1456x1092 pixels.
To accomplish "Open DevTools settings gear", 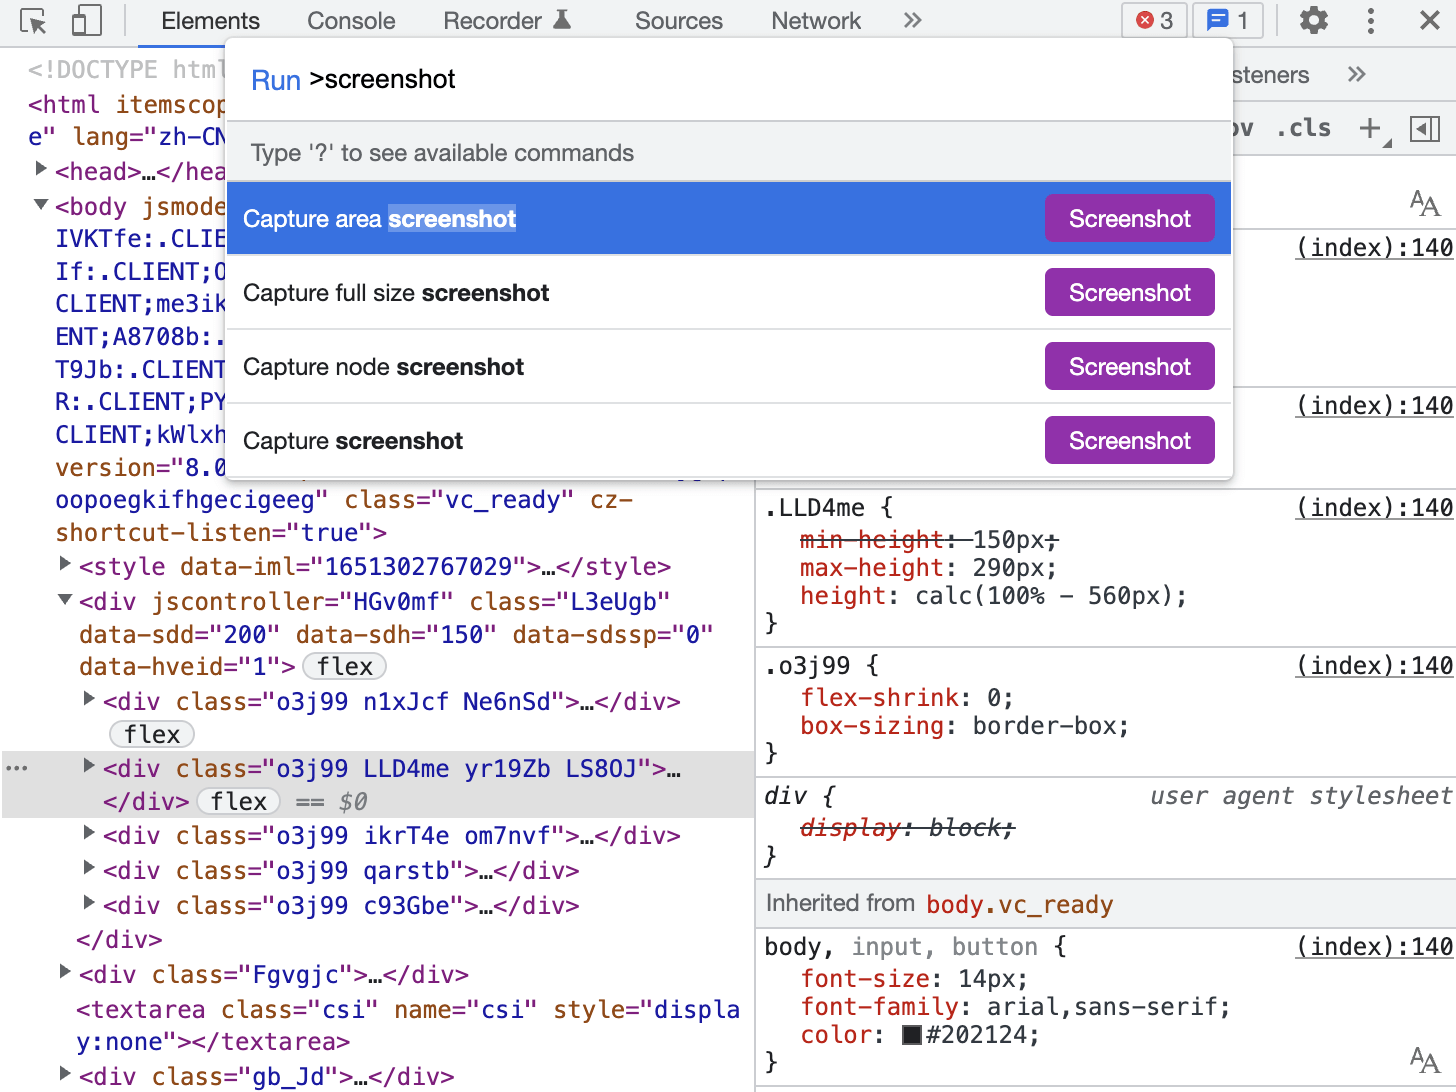I will point(1313,20).
